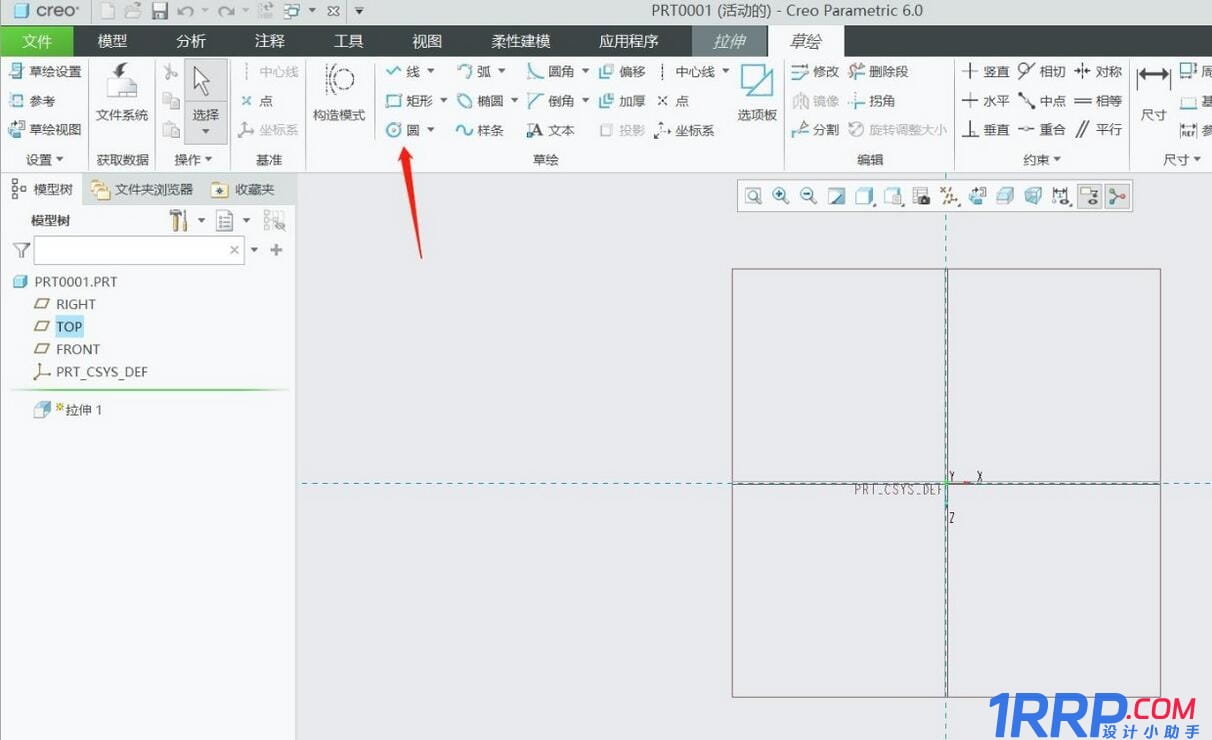The image size is (1212, 740).
Task: Open the model tree settings dropdown arrow
Action: tap(201, 221)
